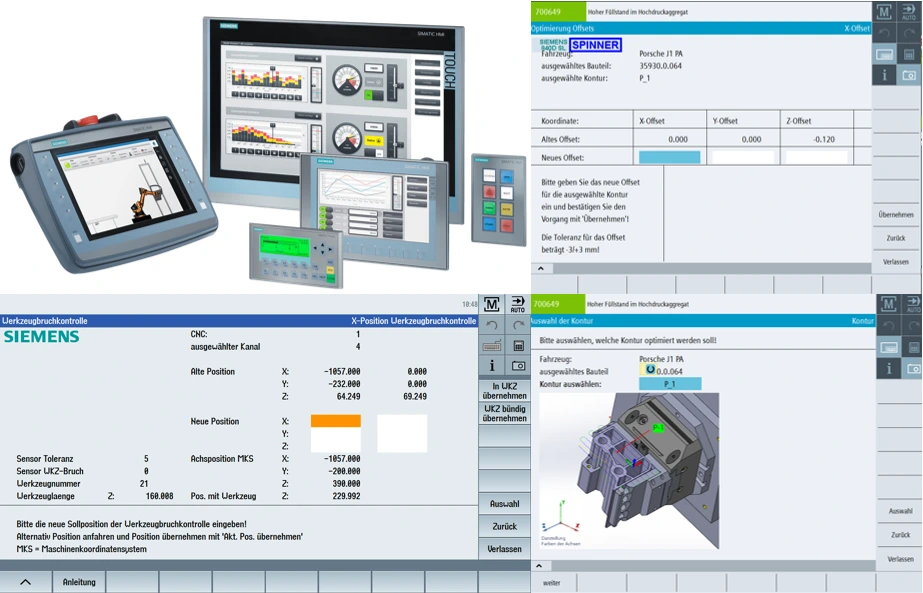Screen dimensions: 923x593
Task: Click the blue Neues Offset X-Offset field
Action: click(x=669, y=157)
